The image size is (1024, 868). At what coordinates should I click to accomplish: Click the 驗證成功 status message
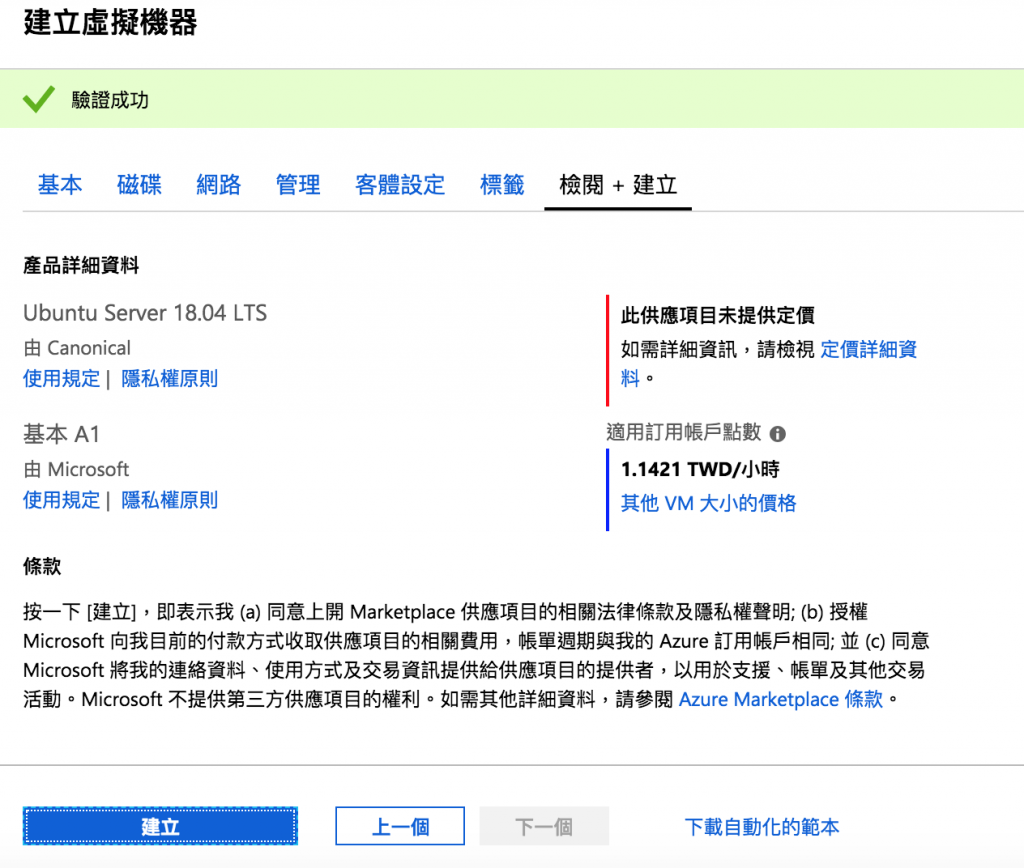(110, 100)
